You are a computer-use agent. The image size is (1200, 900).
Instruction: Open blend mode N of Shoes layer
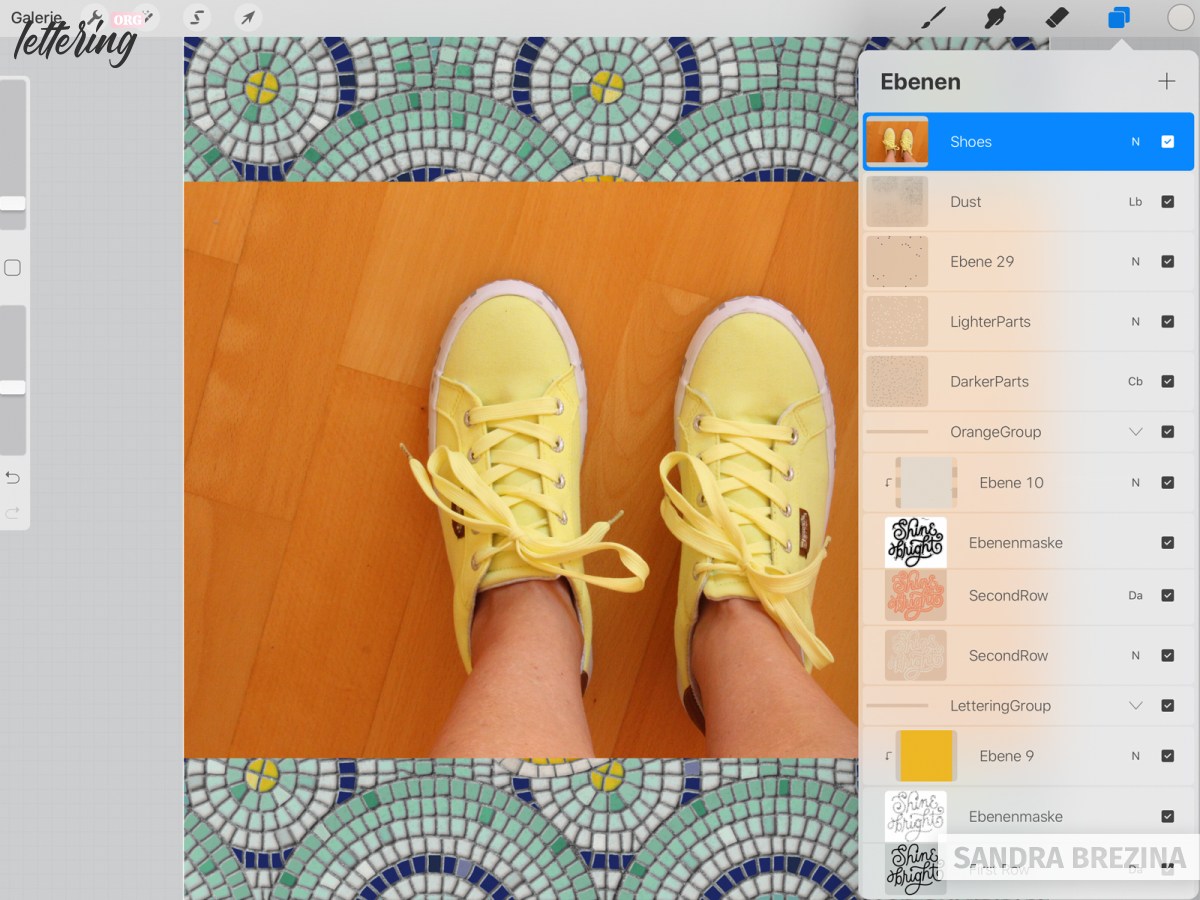coord(1135,142)
